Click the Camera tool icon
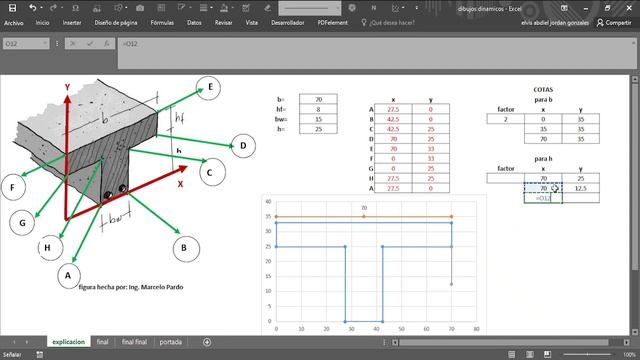This screenshot has height=360, width=640. (140, 8)
